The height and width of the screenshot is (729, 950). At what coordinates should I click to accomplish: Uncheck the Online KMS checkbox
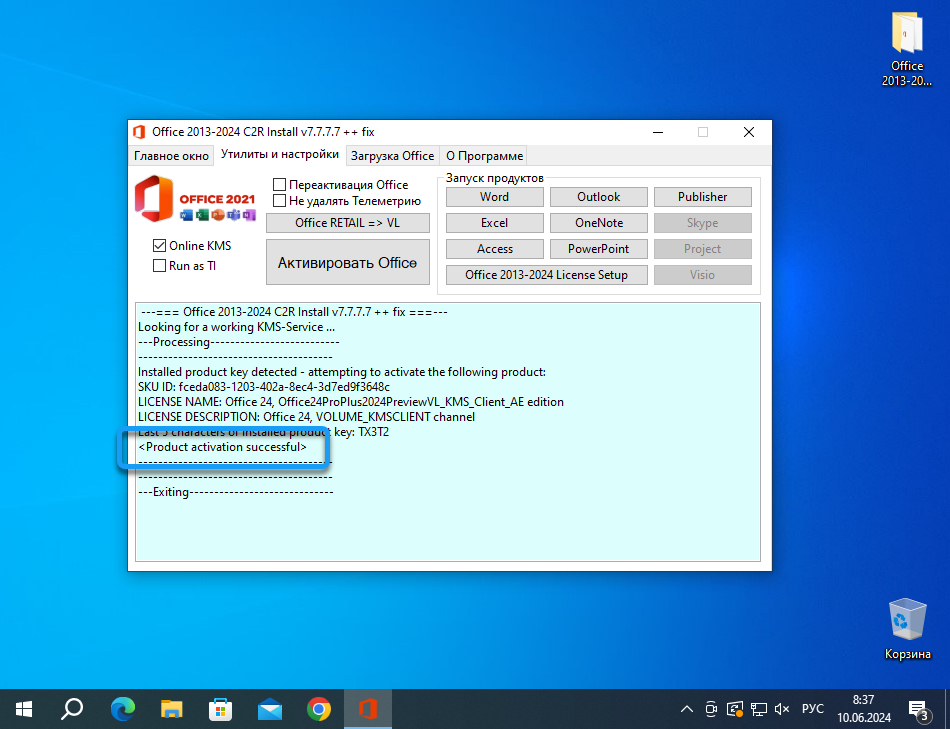pyautogui.click(x=159, y=245)
